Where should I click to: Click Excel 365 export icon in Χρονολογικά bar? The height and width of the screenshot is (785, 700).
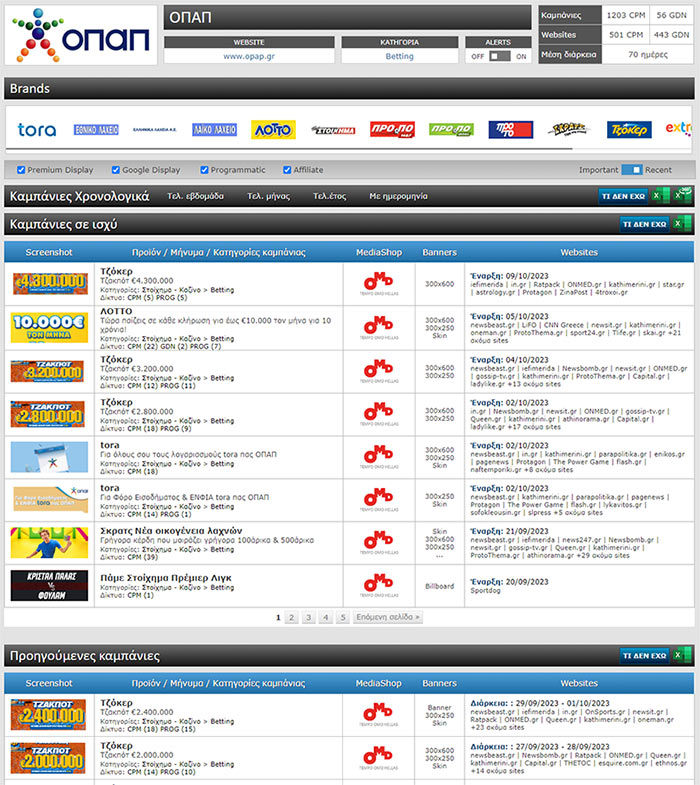click(683, 196)
